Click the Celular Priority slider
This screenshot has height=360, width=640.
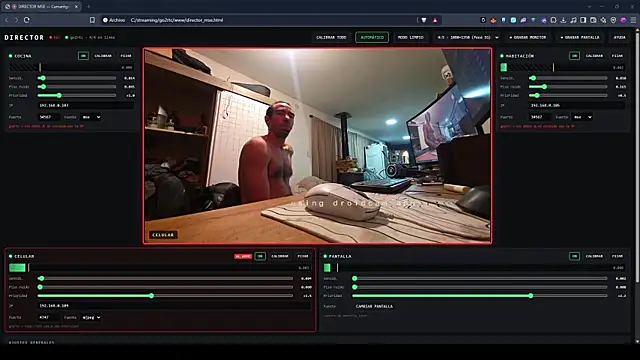tap(165, 296)
